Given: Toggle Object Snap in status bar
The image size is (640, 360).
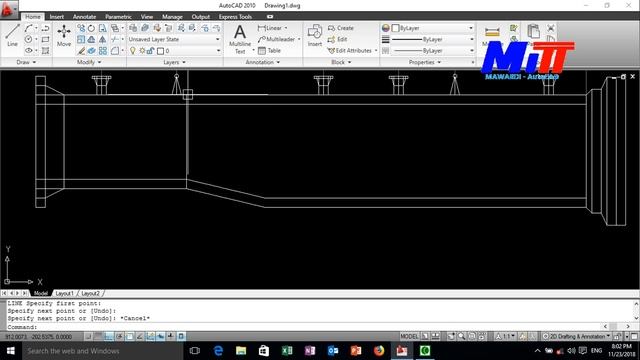Looking at the screenshot, I should point(129,336).
